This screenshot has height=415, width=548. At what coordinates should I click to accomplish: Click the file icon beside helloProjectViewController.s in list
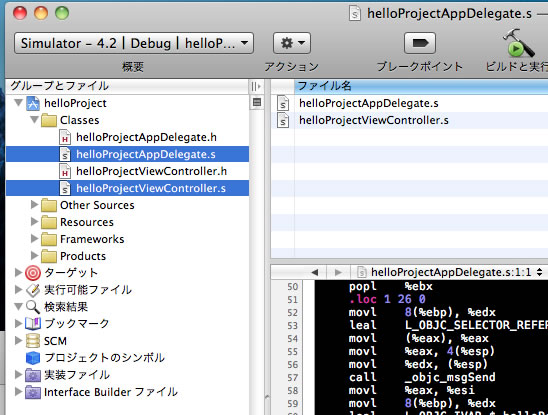[x=283, y=120]
